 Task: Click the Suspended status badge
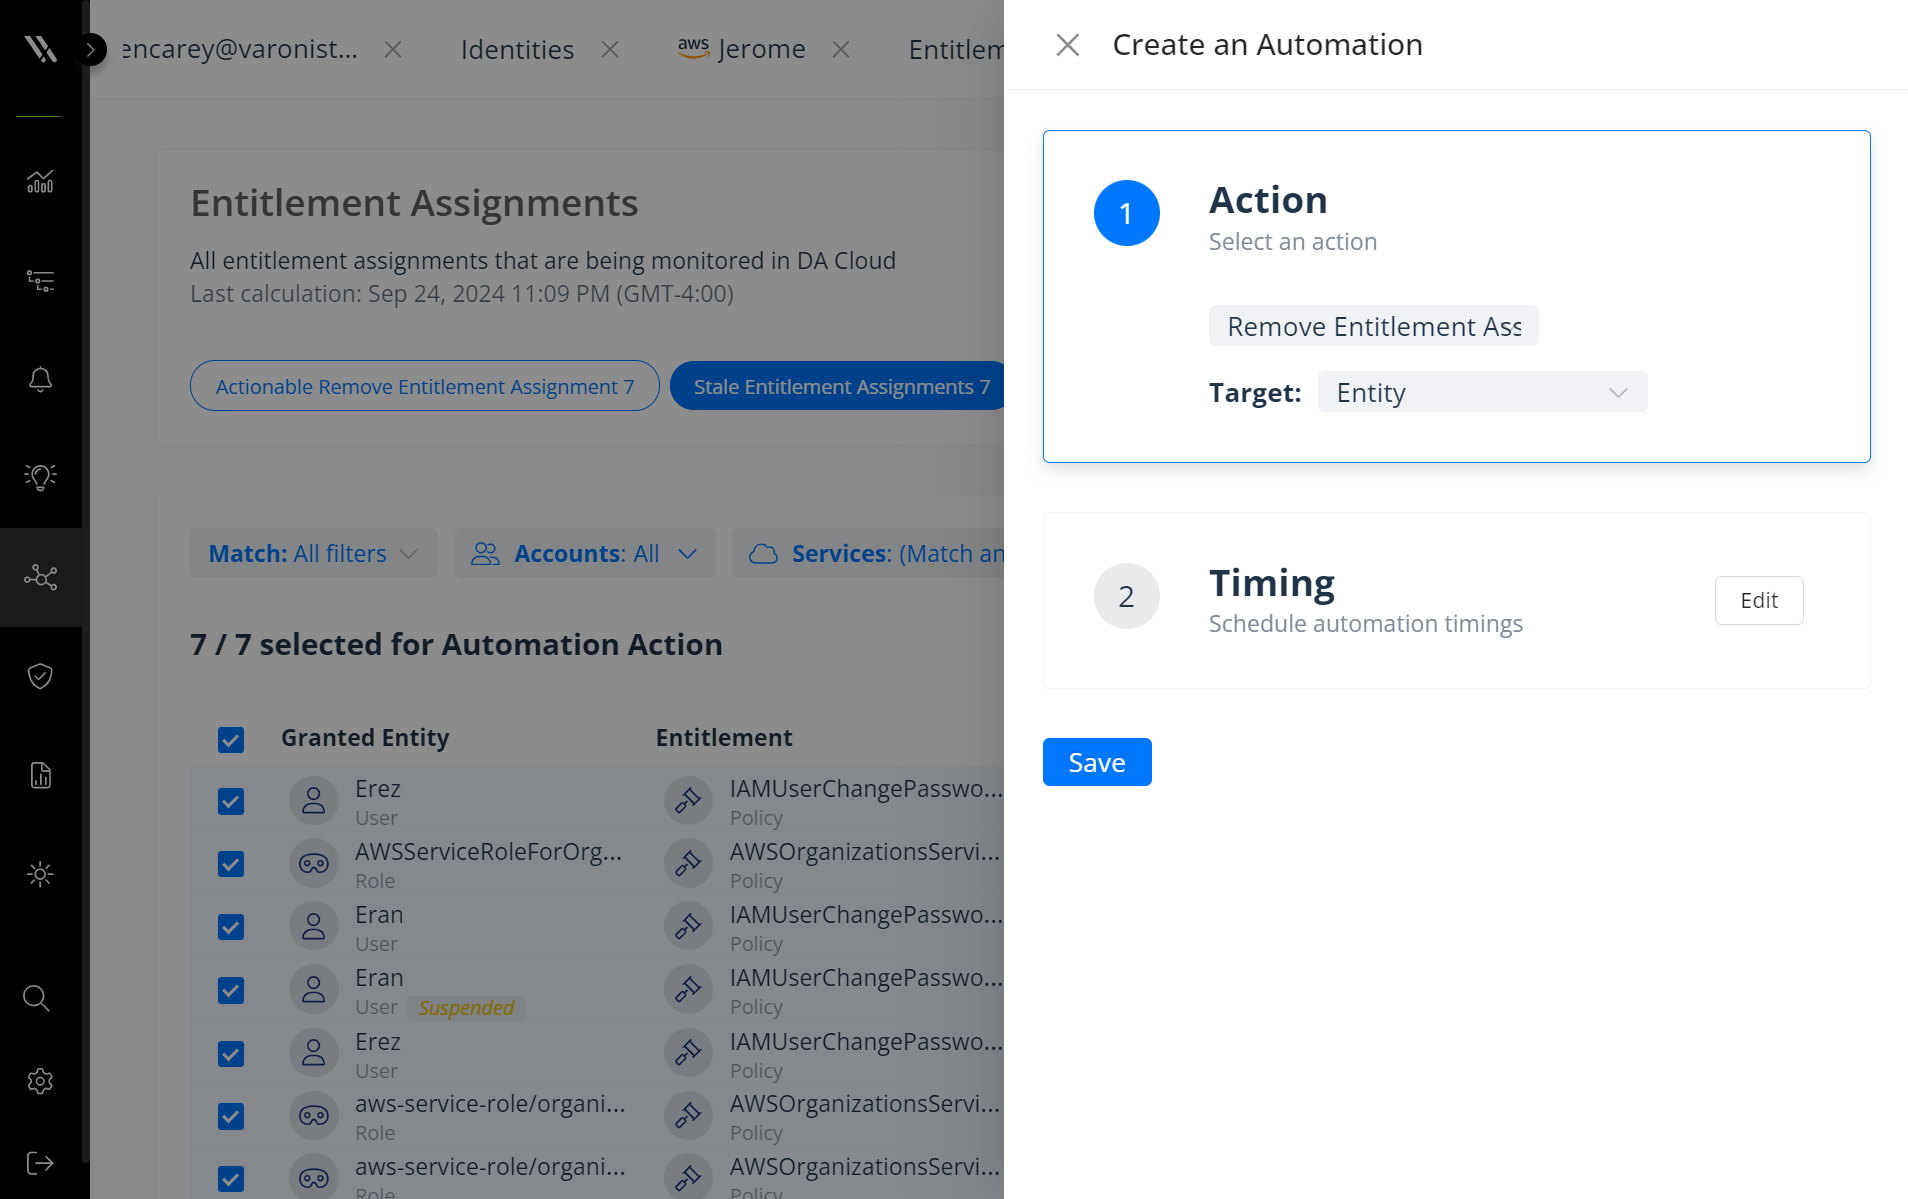(x=466, y=1008)
